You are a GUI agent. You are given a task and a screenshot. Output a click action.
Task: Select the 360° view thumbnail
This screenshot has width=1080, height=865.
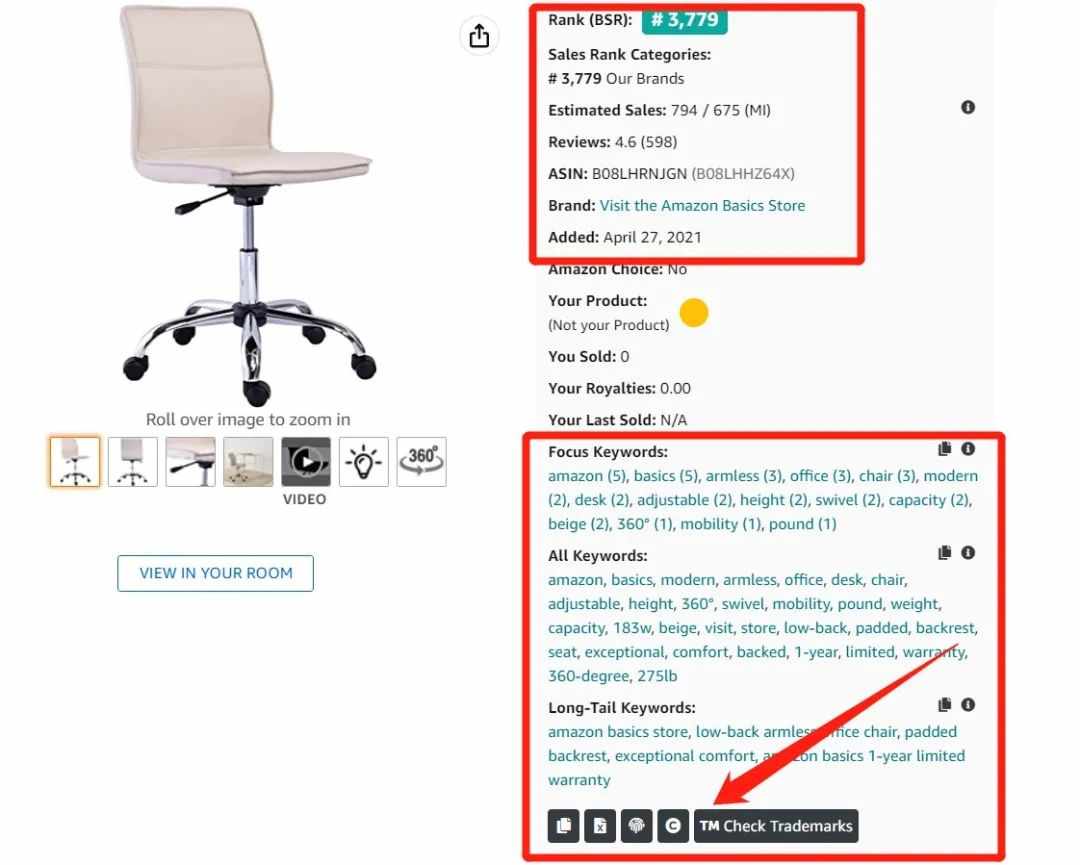422,461
